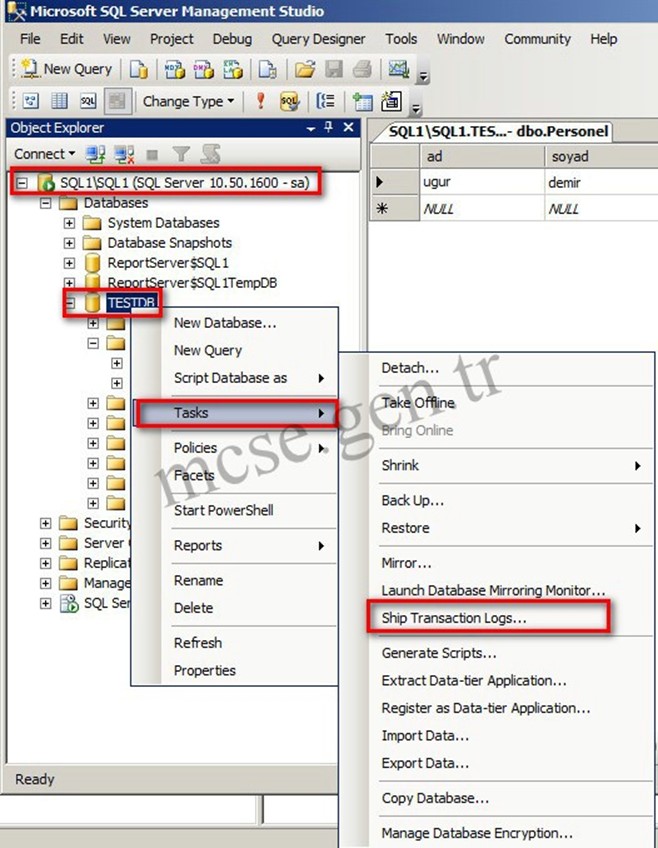Open a Database Engine Query icon
The height and width of the screenshot is (848, 658).
[139, 69]
